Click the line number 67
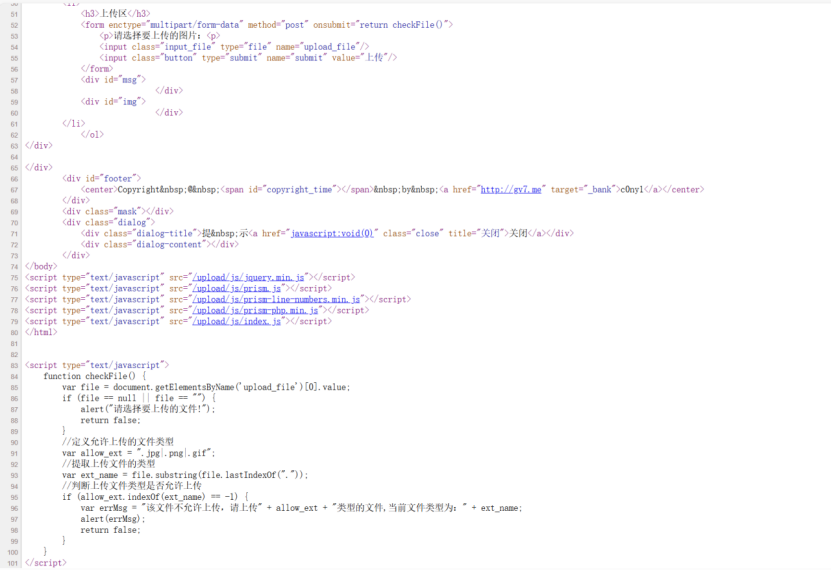Image resolution: width=831 pixels, height=570 pixels. pyautogui.click(x=14, y=190)
